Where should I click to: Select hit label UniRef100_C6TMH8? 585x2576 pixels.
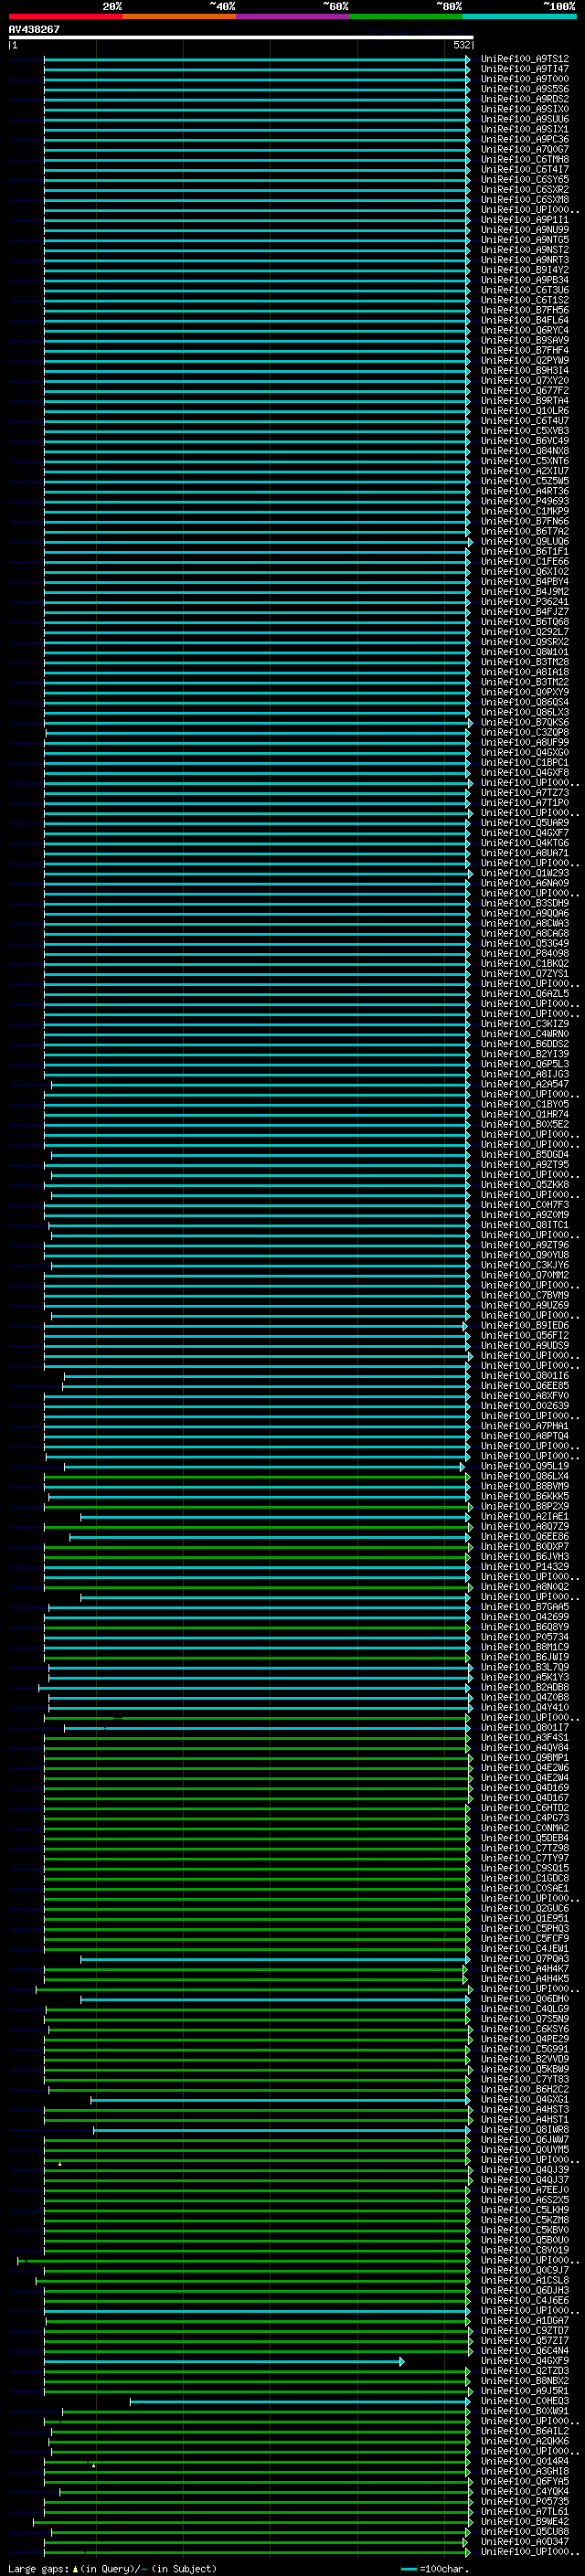524,159
